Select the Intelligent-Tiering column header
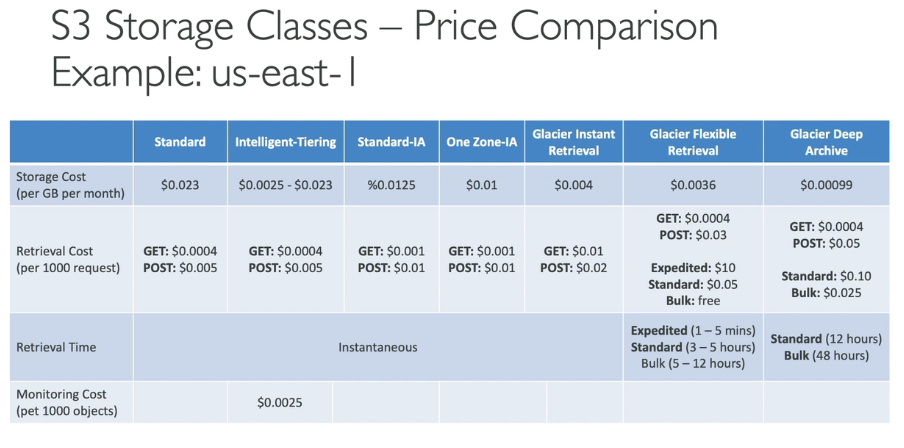The height and width of the screenshot is (448, 904). (285, 142)
